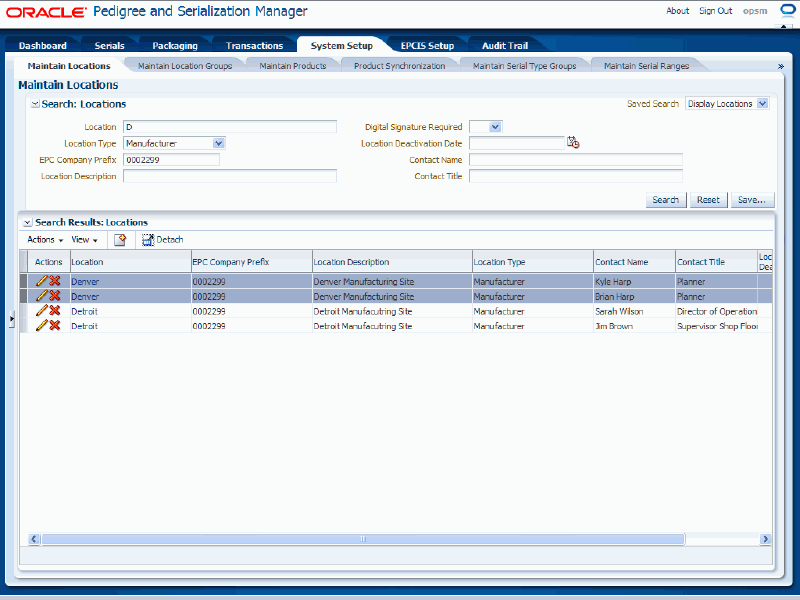Open the View menu in results toolbar
The height and width of the screenshot is (600, 800).
click(84, 240)
